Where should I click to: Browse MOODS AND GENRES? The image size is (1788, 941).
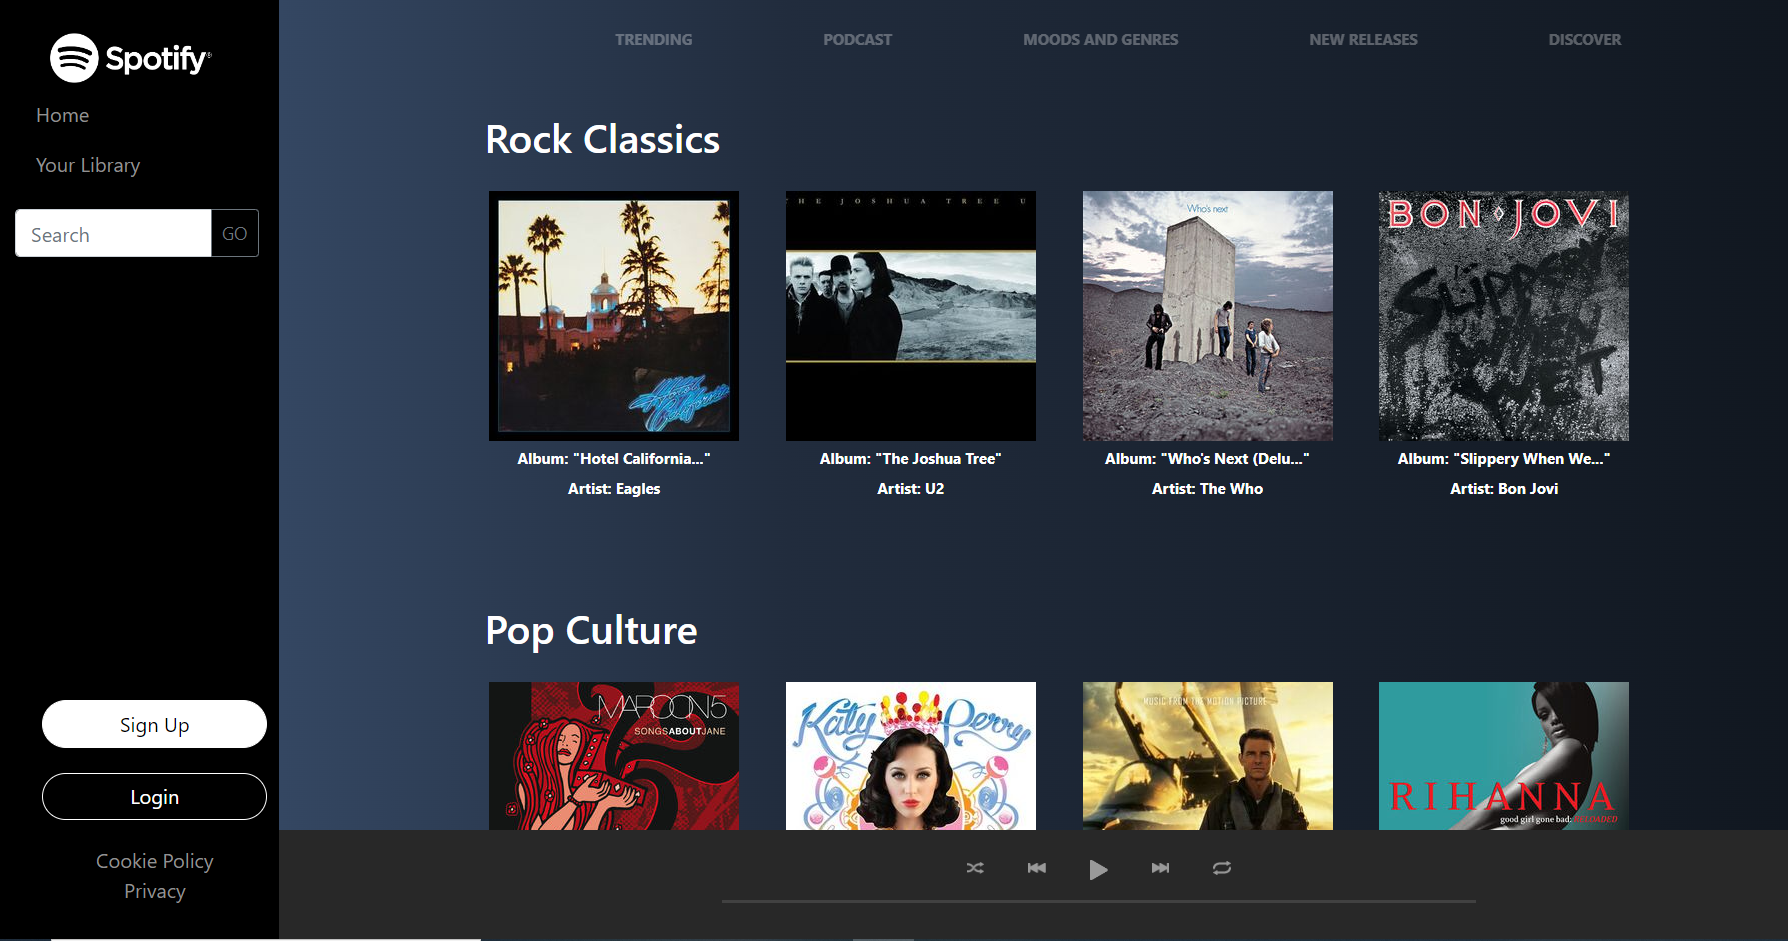click(x=1100, y=39)
